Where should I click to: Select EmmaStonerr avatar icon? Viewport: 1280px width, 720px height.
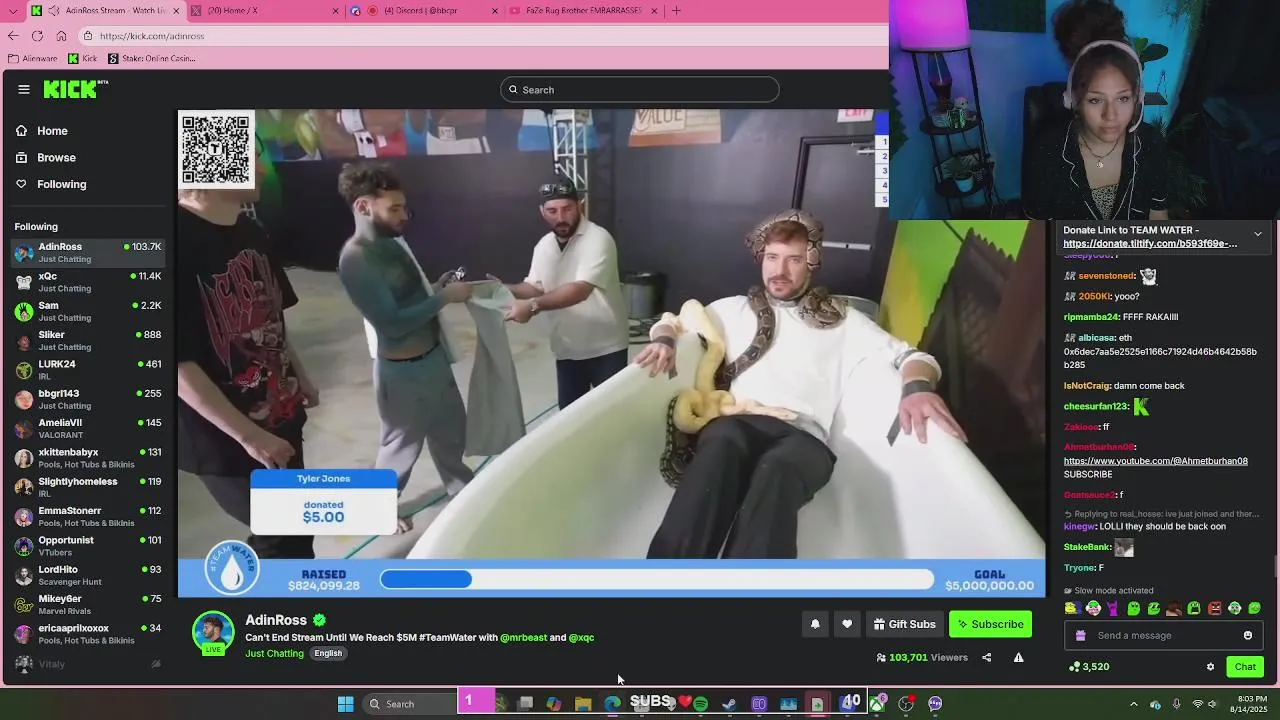24,517
